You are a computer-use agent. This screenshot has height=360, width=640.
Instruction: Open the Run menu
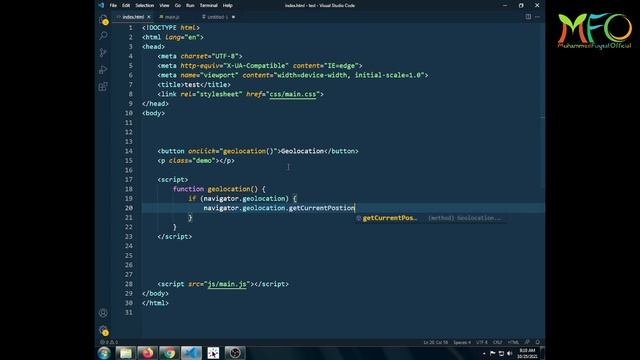[190, 5]
